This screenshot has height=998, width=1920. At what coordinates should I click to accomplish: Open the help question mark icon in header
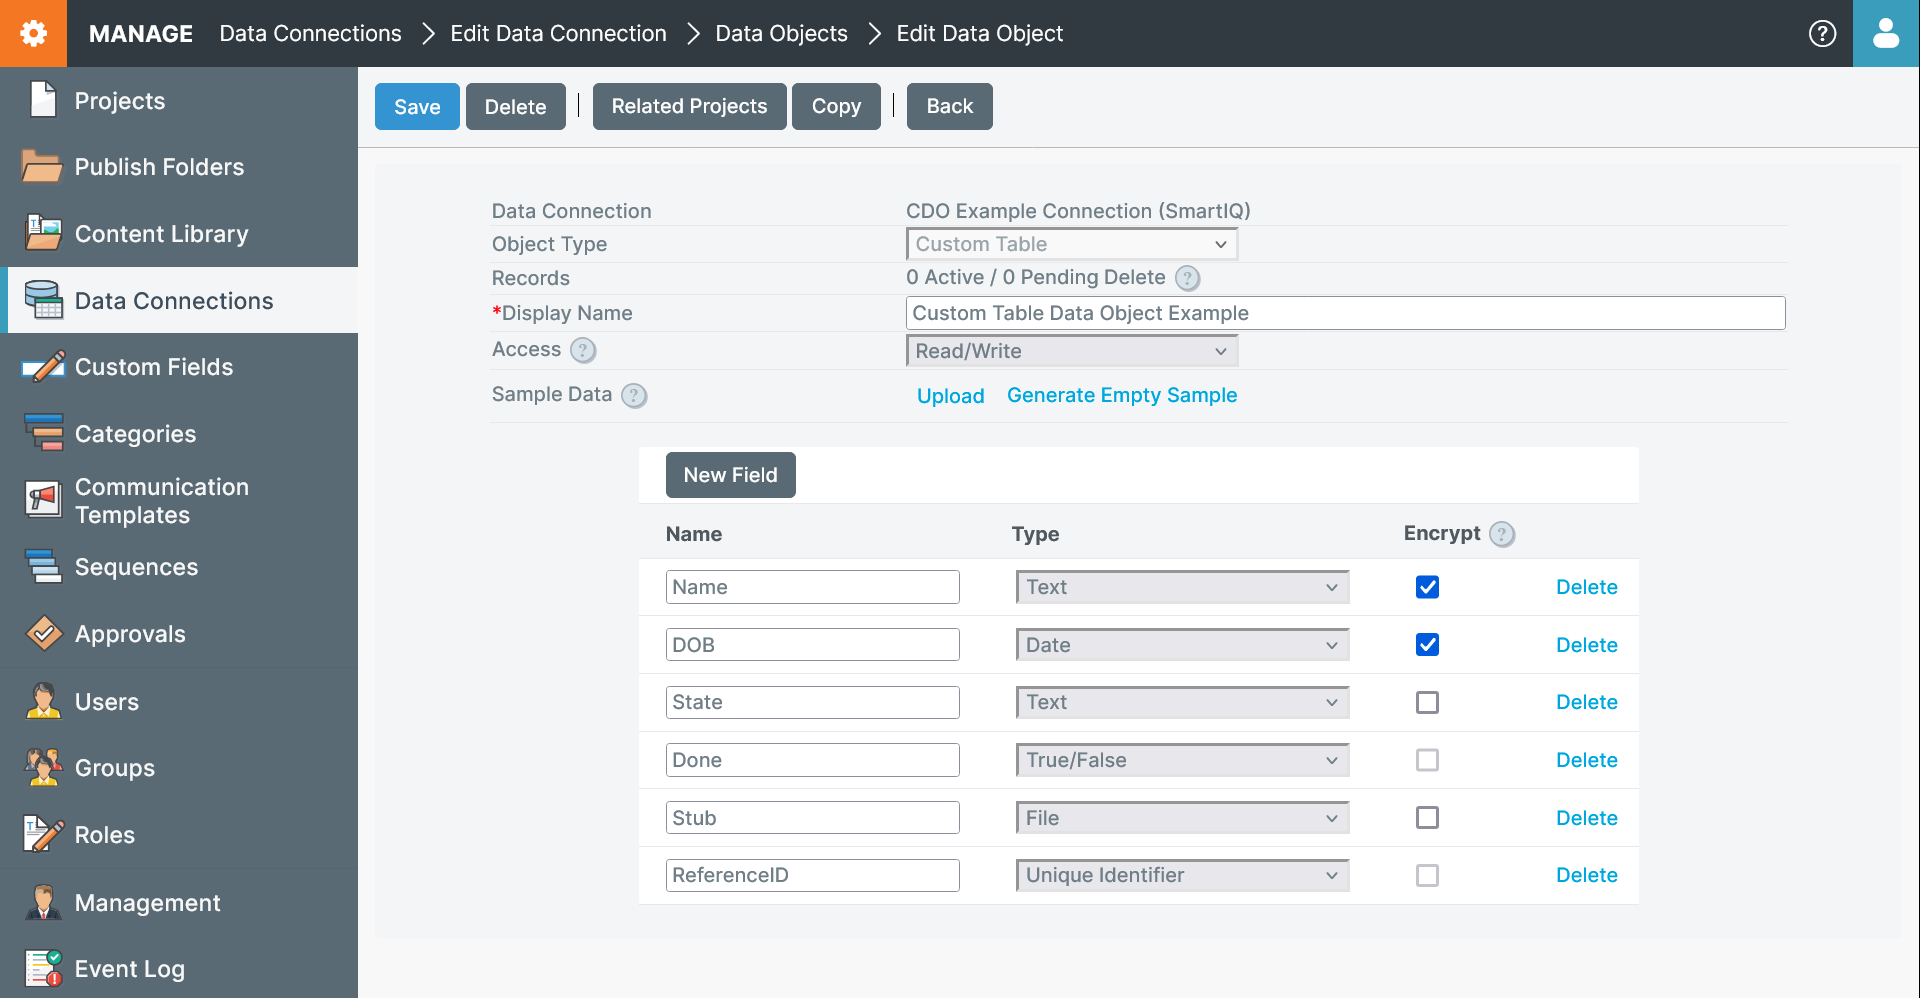click(x=1822, y=33)
